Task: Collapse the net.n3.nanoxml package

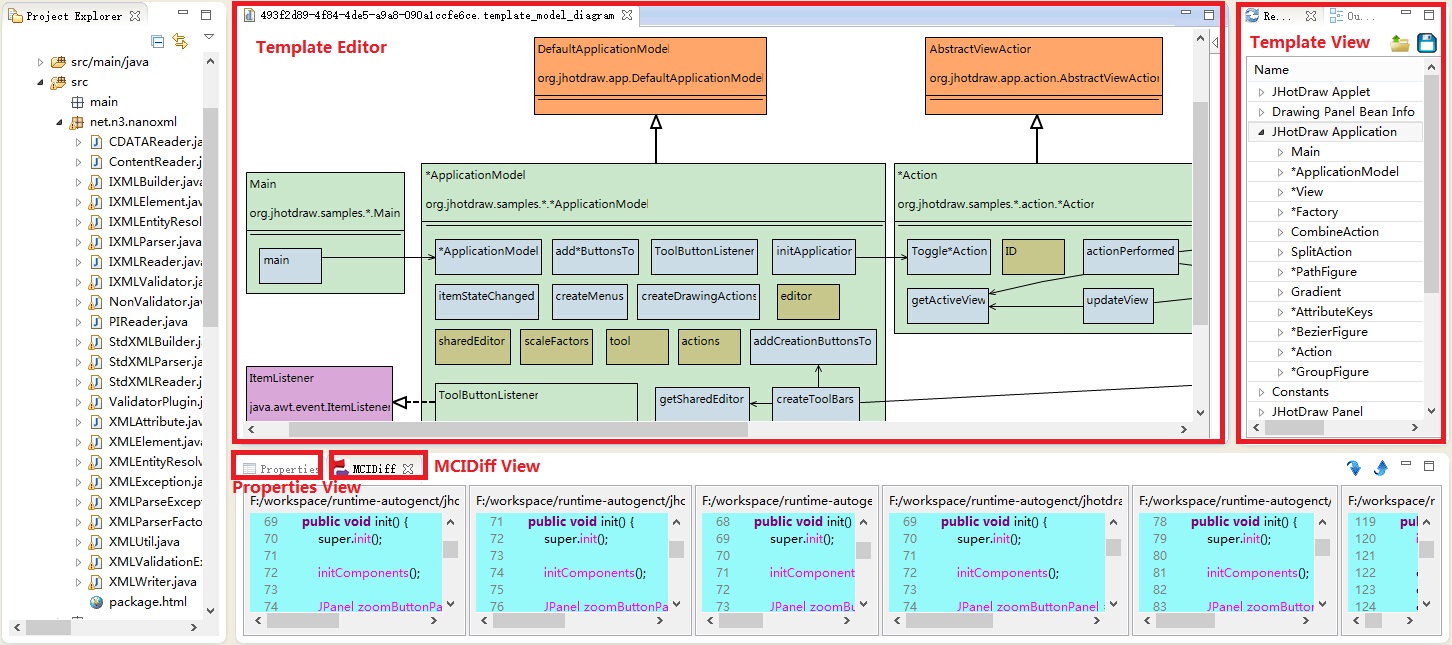Action: click(59, 122)
